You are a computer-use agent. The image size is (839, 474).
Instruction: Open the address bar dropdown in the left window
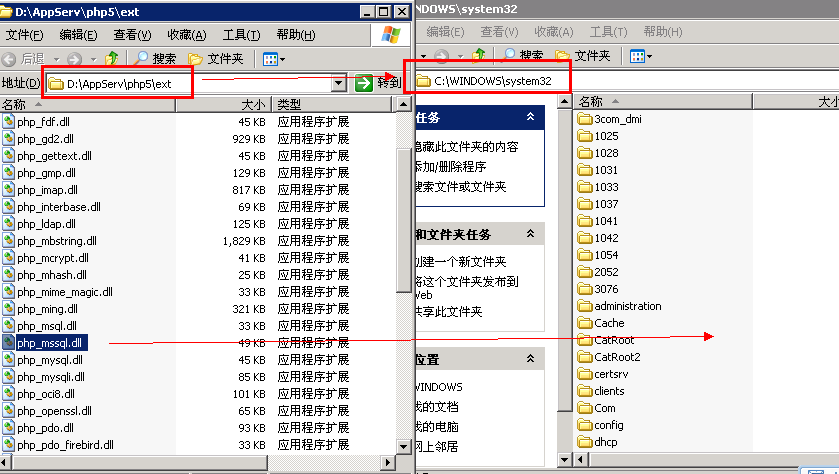coord(338,83)
